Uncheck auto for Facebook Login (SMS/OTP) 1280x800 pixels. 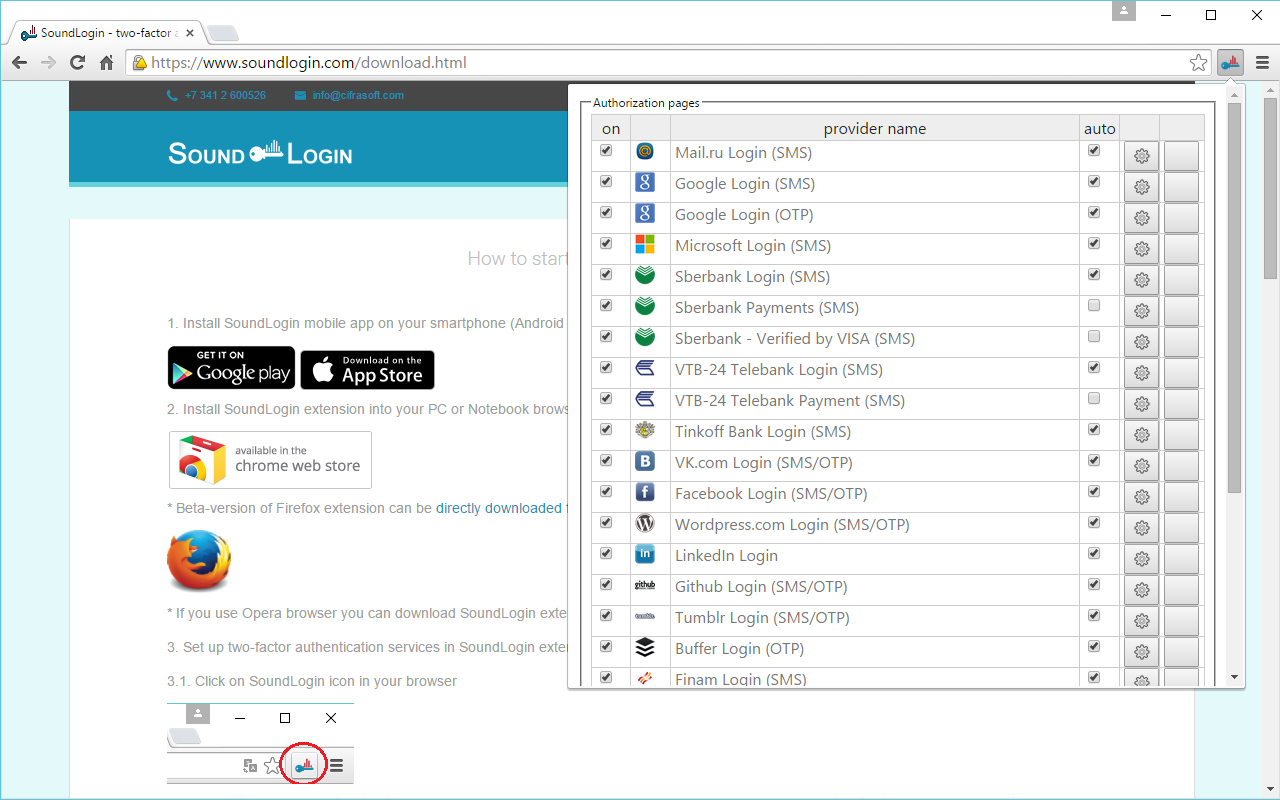[1094, 492]
